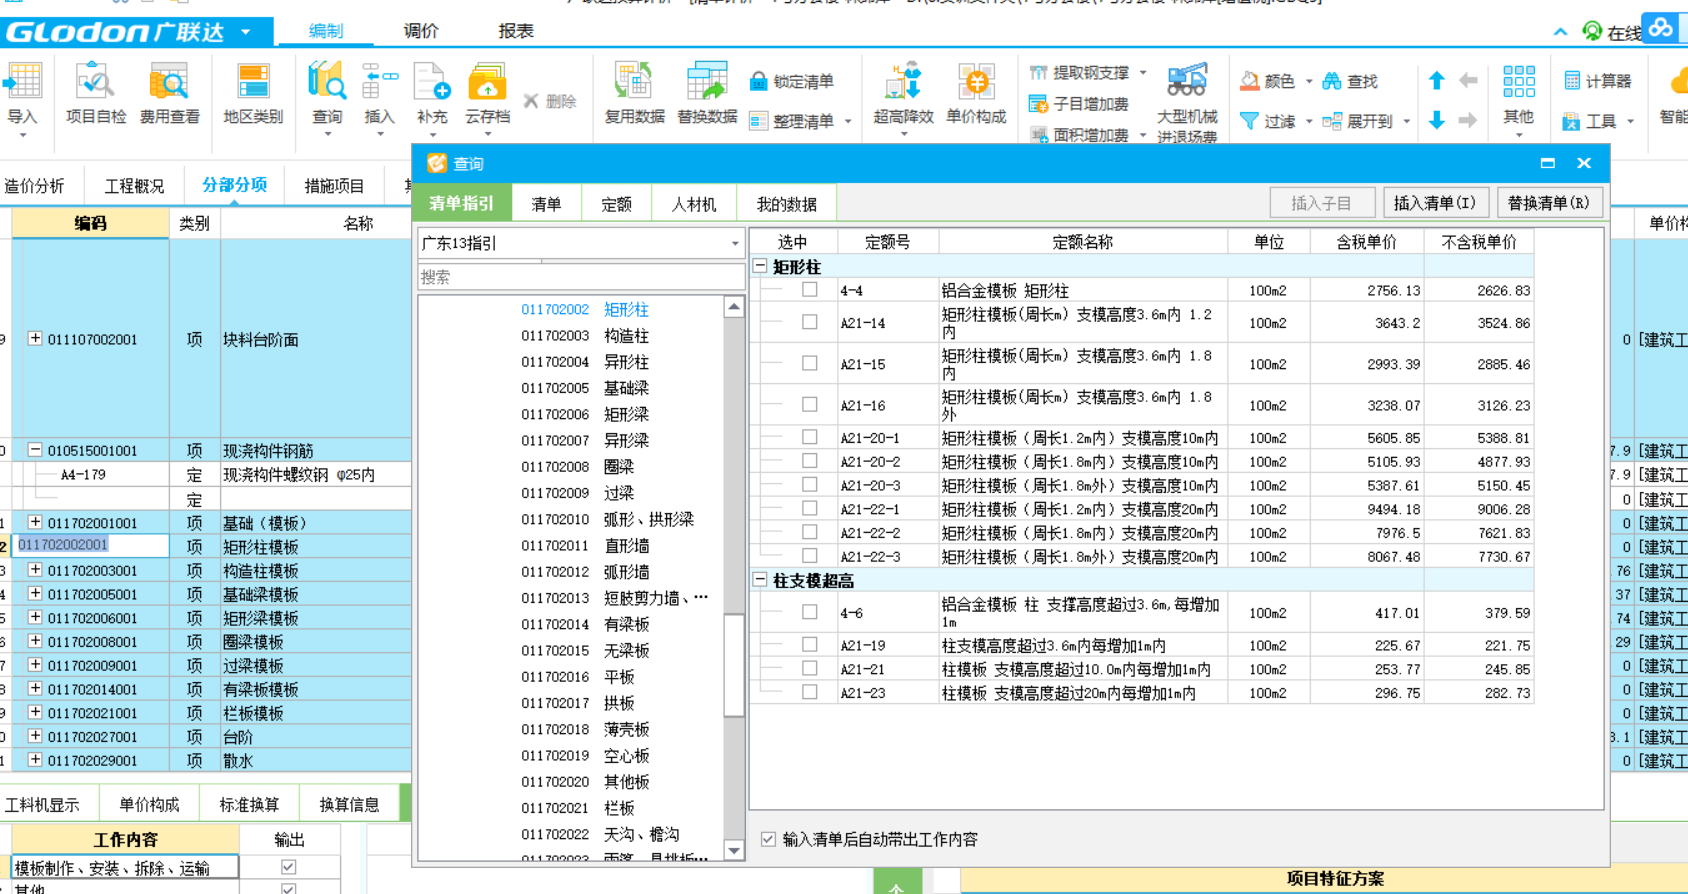Image resolution: width=1688 pixels, height=894 pixels.
Task: Open the 换算信息 tab
Action: (x=349, y=804)
